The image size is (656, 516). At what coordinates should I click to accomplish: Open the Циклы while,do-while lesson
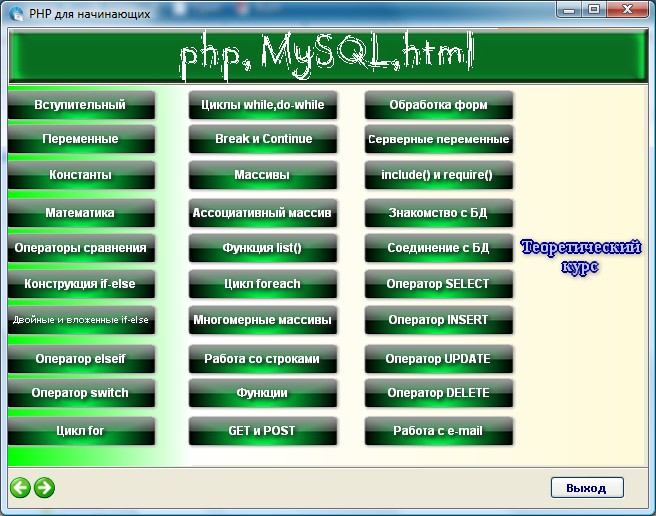tap(262, 105)
